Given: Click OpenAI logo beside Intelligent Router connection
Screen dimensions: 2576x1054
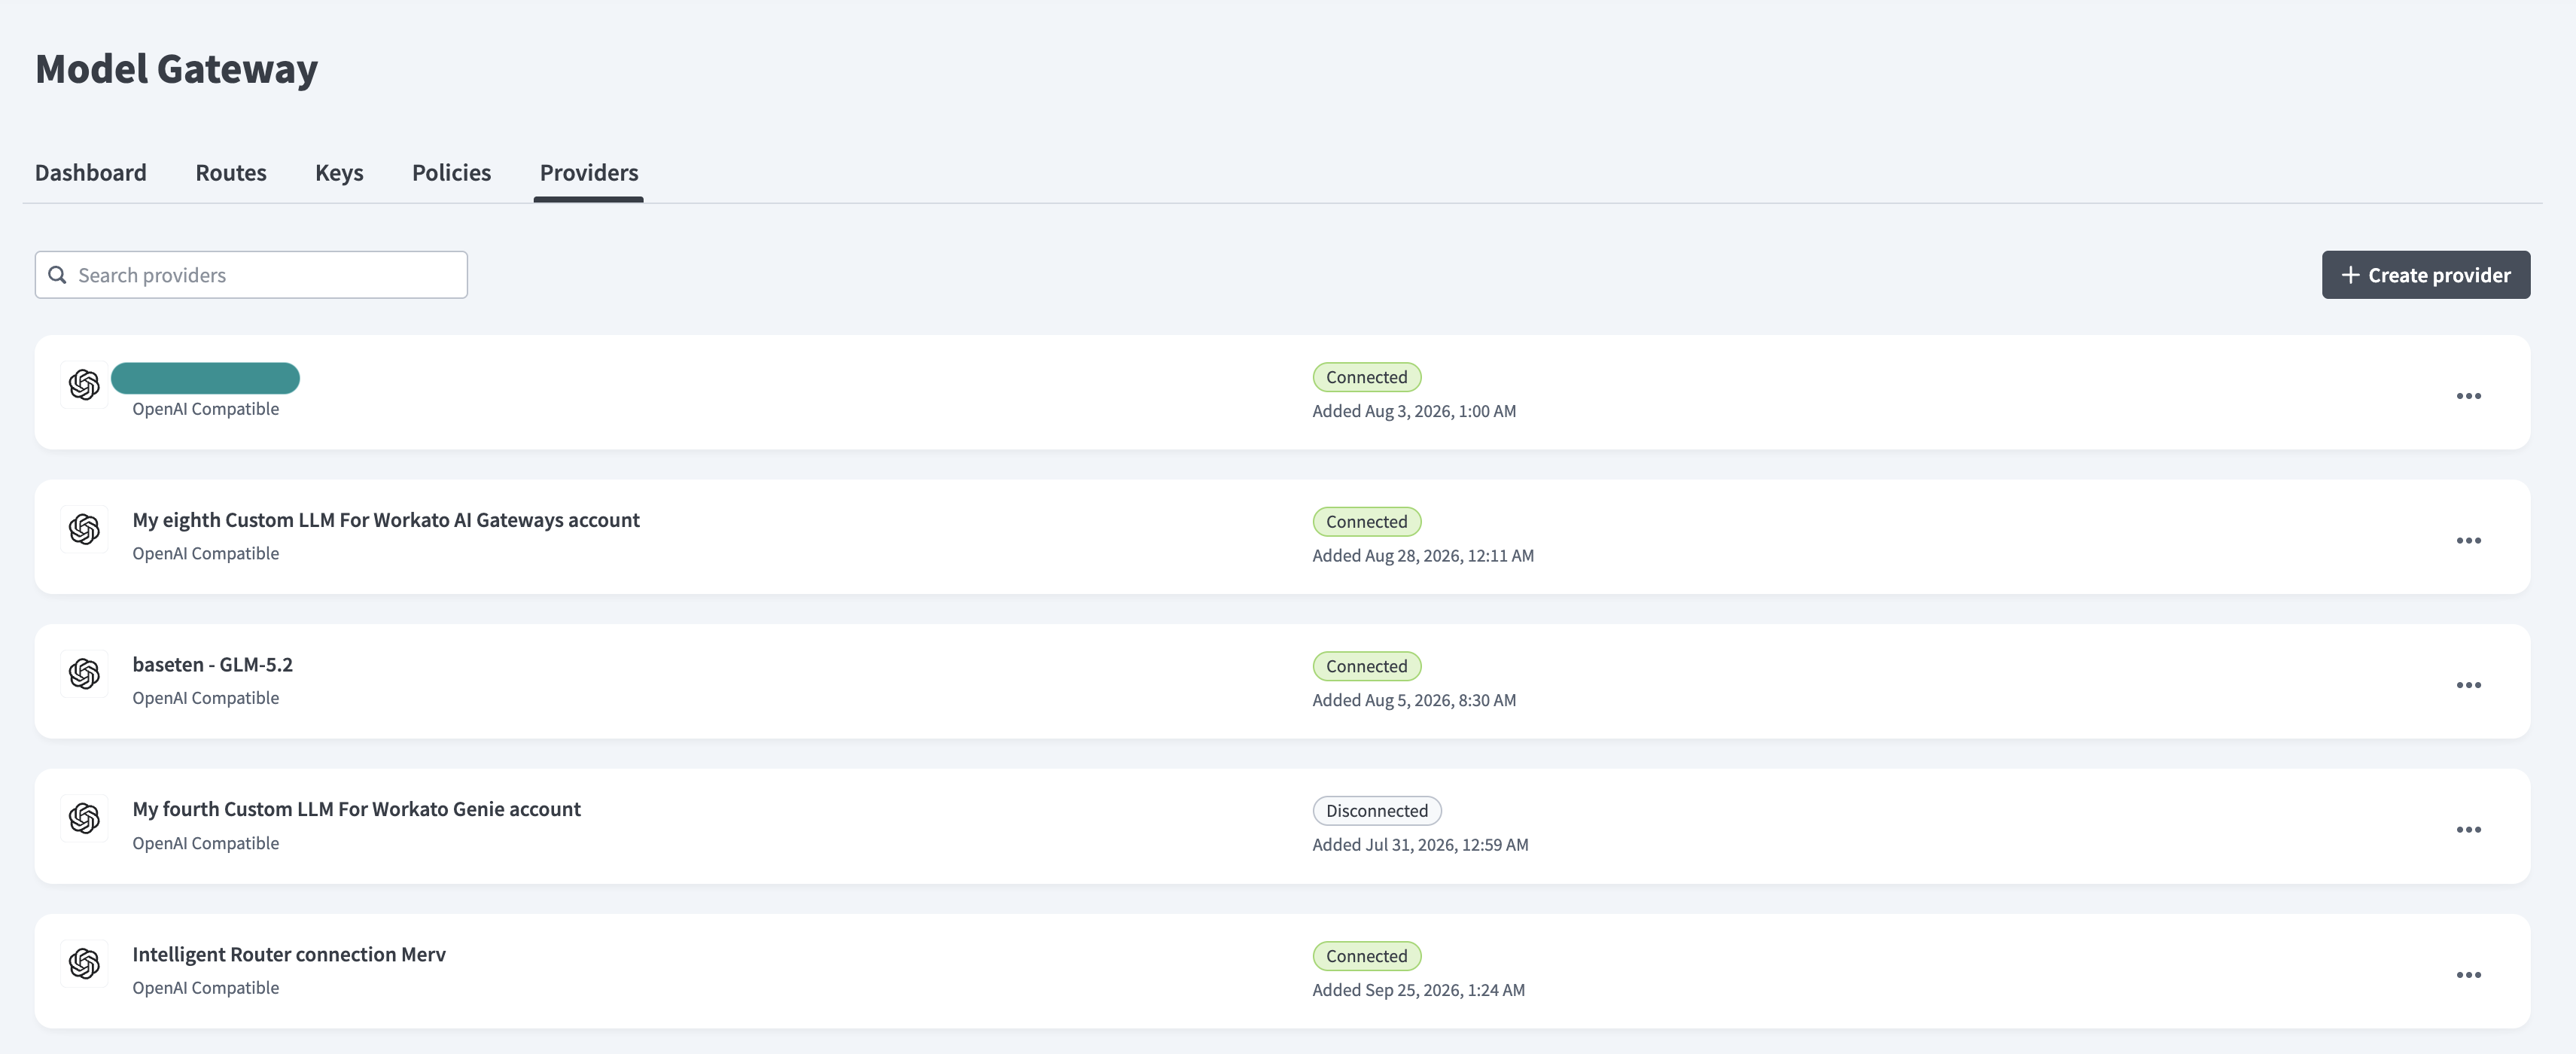Looking at the screenshot, I should [85, 963].
